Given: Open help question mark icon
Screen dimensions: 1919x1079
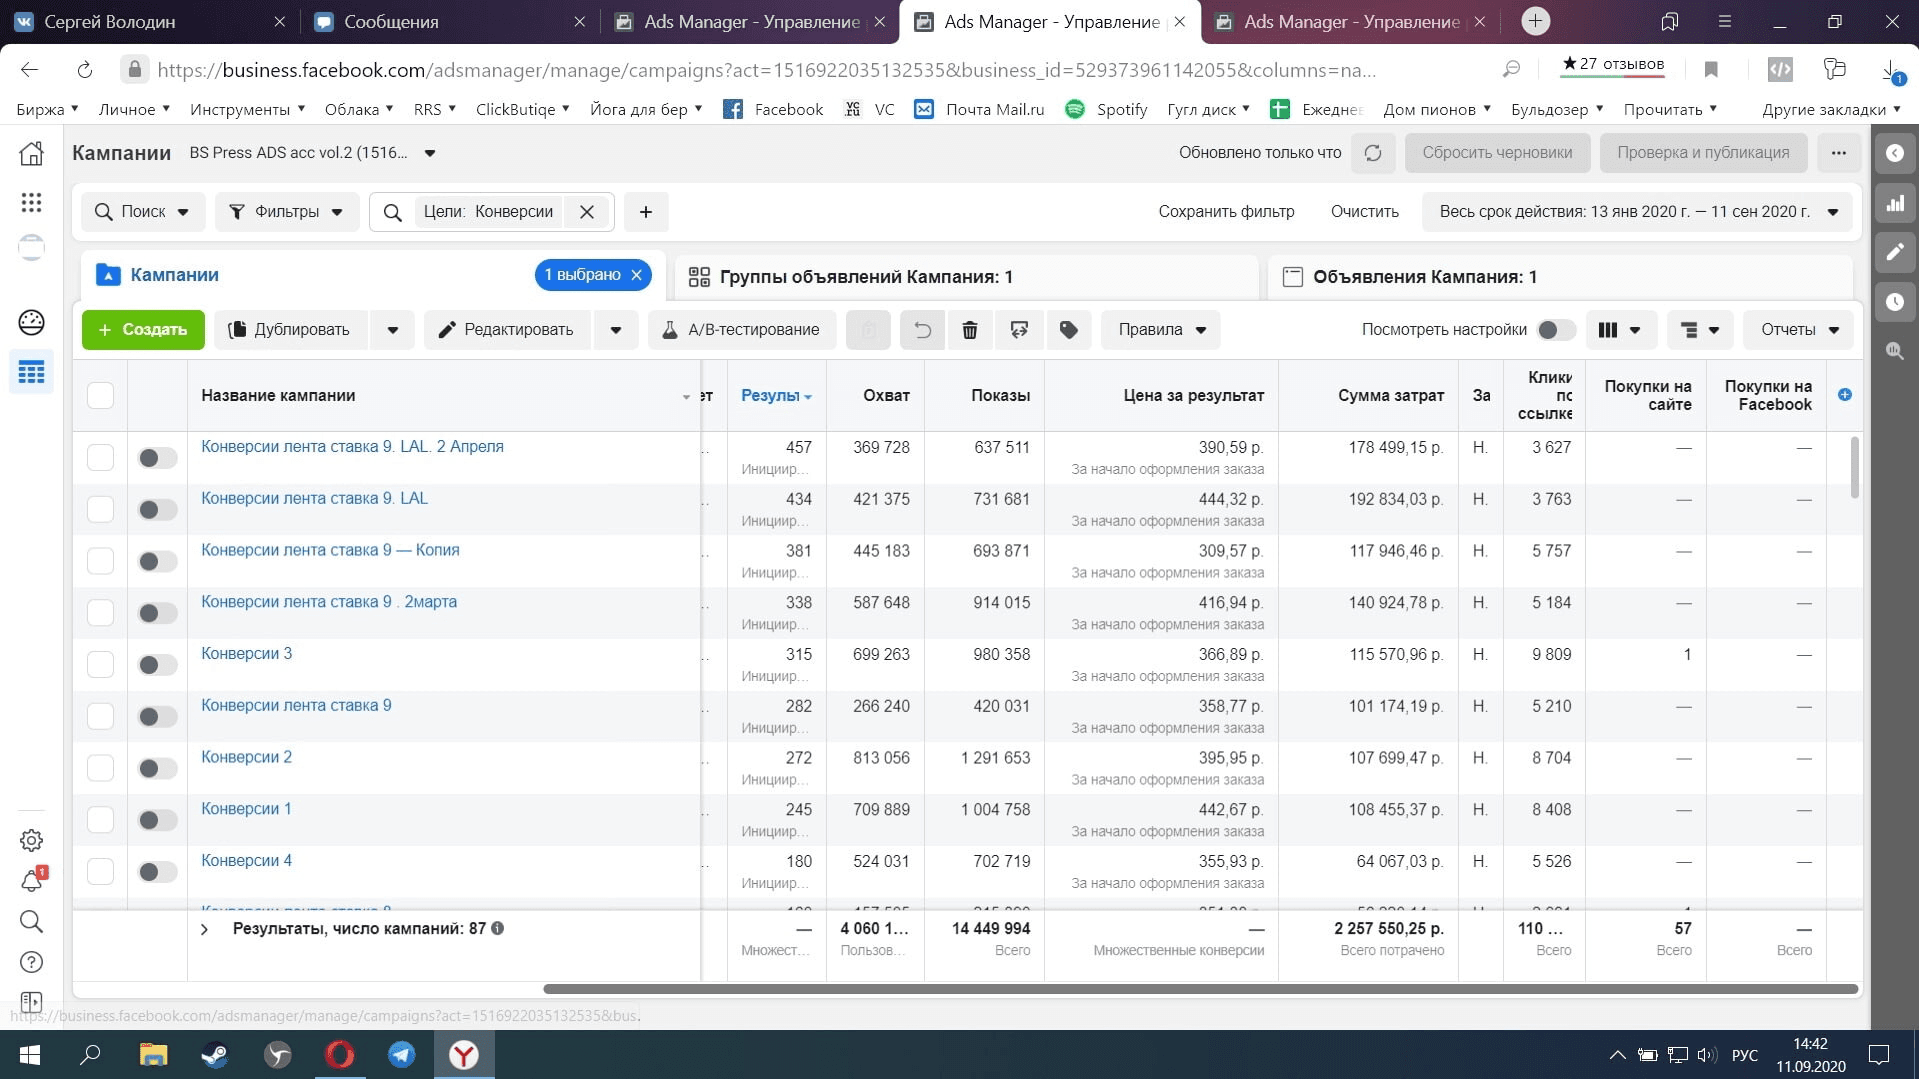Looking at the screenshot, I should pyautogui.click(x=31, y=962).
